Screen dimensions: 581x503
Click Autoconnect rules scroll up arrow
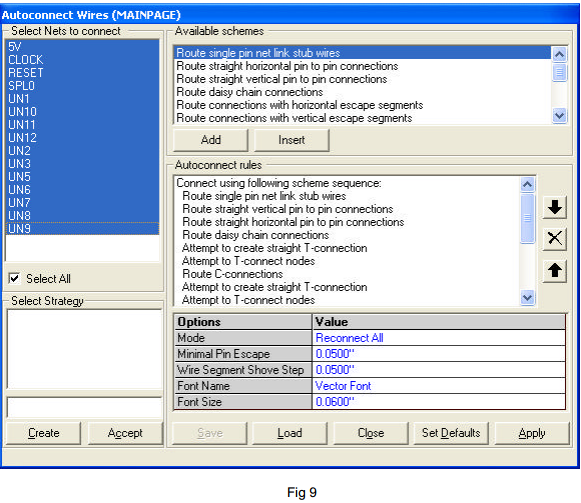point(527,184)
